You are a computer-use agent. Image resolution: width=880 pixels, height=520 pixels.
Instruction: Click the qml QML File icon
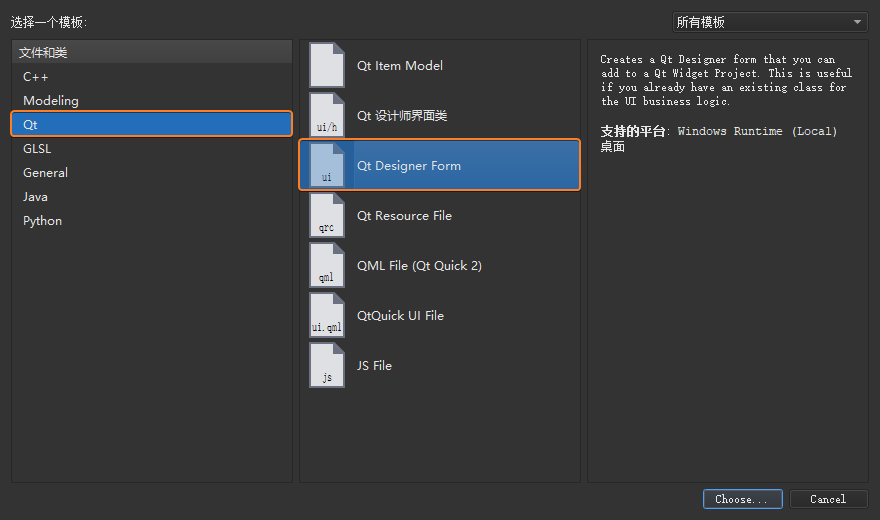click(x=327, y=265)
